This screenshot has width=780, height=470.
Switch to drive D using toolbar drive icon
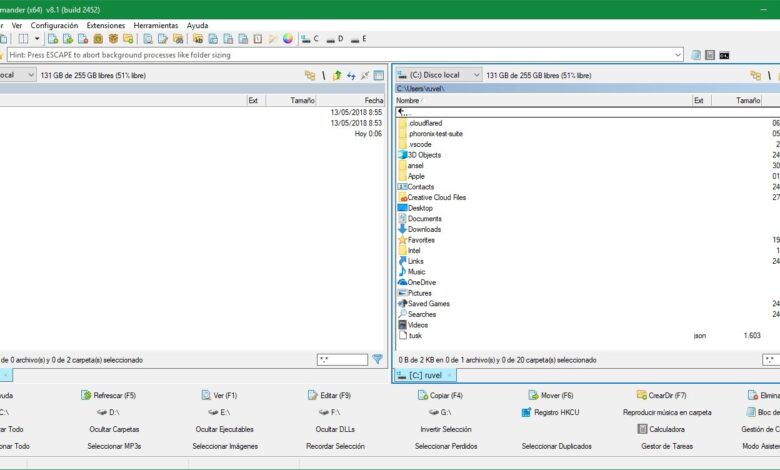click(334, 39)
